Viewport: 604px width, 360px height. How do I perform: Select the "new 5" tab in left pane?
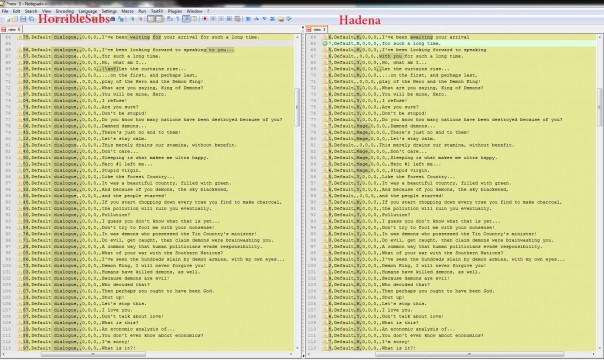click(11, 29)
